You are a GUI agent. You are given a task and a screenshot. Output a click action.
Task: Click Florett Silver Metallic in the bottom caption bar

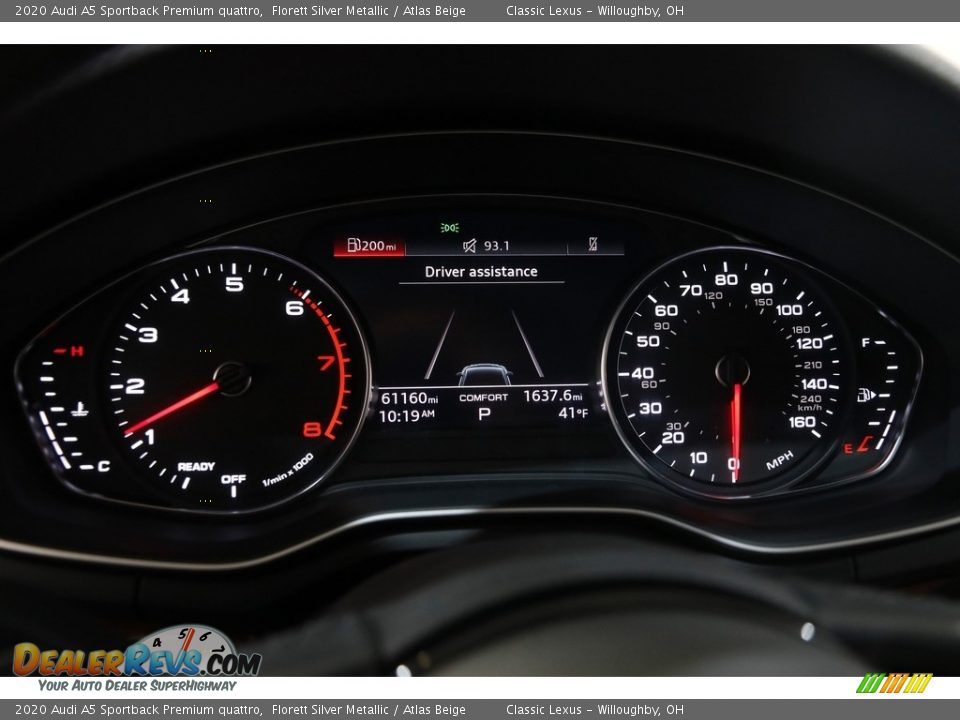330,710
